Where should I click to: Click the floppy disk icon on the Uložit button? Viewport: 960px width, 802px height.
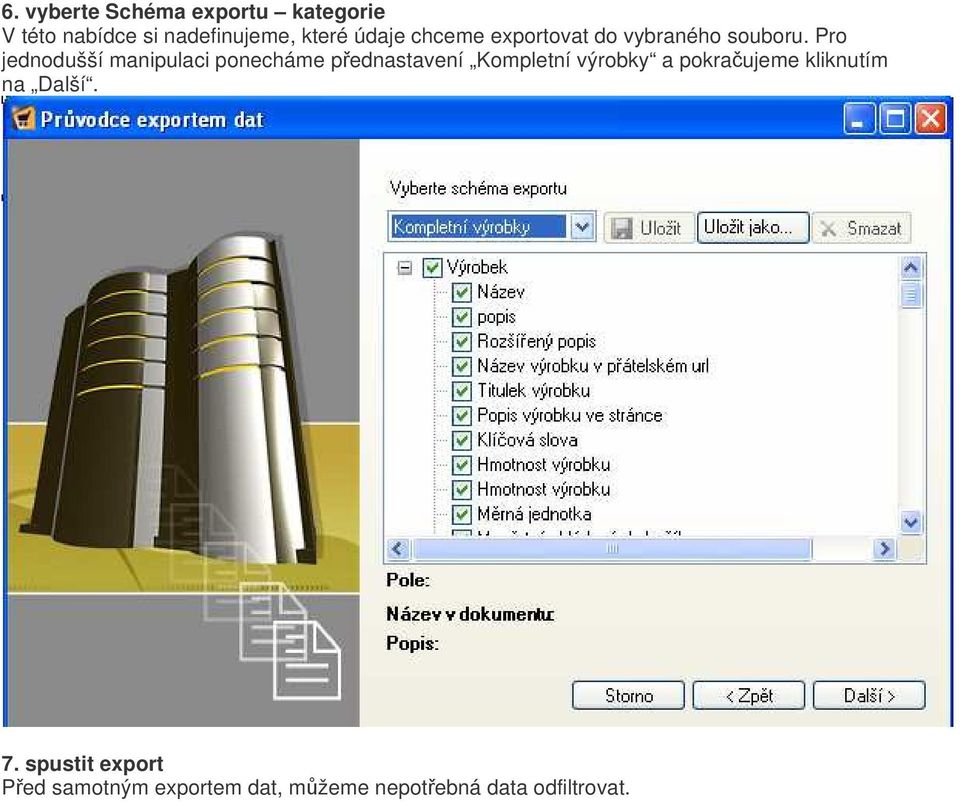[621, 228]
